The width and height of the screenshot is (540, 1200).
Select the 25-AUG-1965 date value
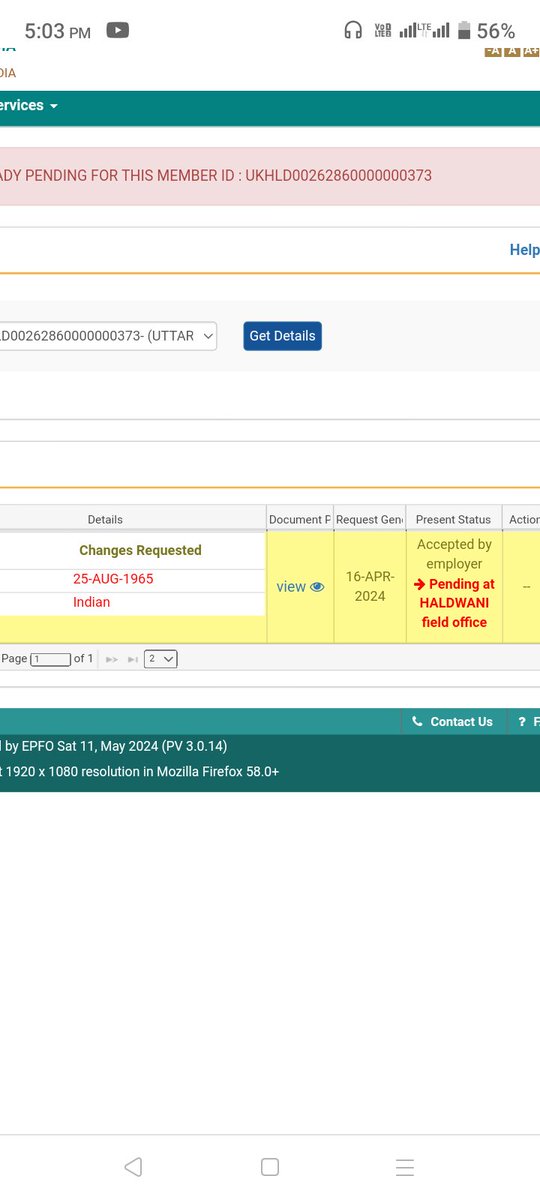coord(113,579)
